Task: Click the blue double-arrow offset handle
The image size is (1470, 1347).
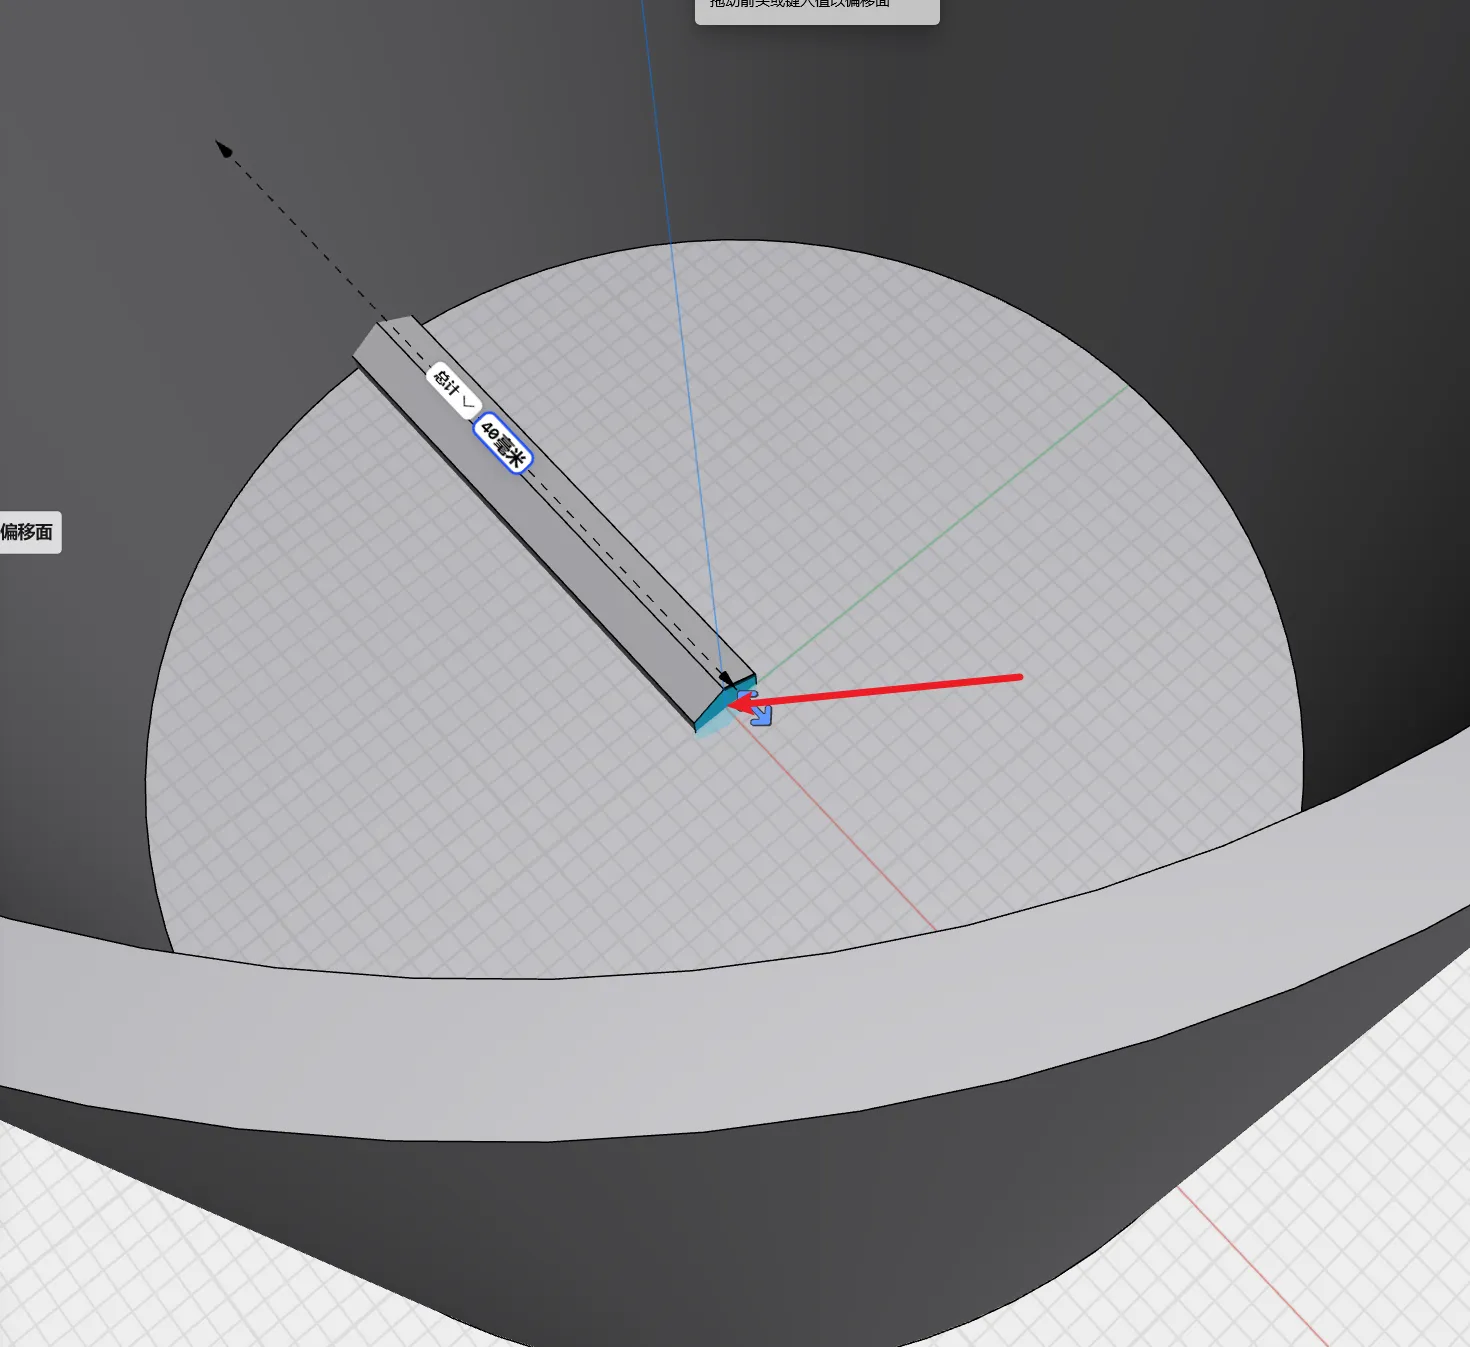Action: tap(760, 711)
